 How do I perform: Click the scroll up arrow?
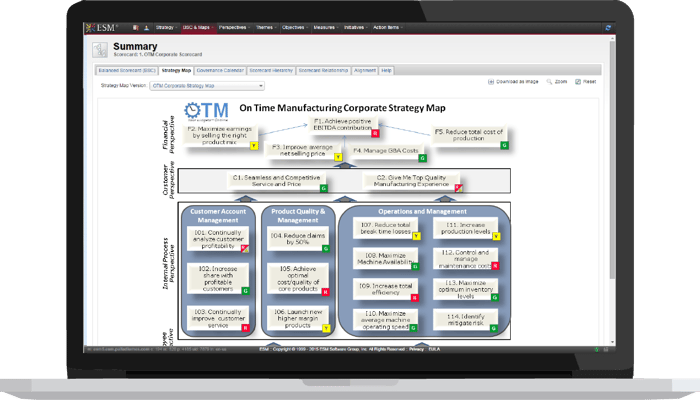[x=612, y=39]
